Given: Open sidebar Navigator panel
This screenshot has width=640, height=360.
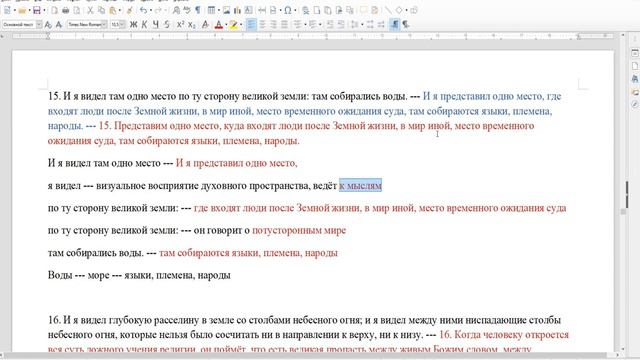Looking at the screenshot, I should (635, 104).
